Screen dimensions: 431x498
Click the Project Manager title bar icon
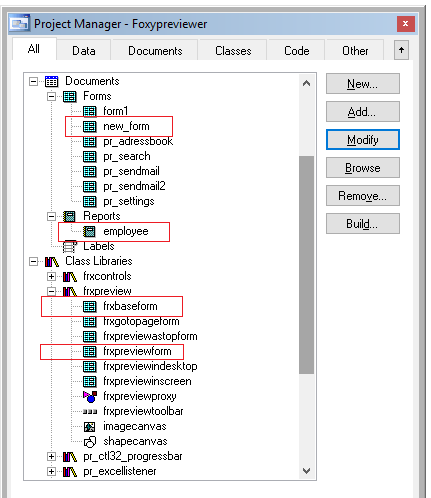click(20, 23)
